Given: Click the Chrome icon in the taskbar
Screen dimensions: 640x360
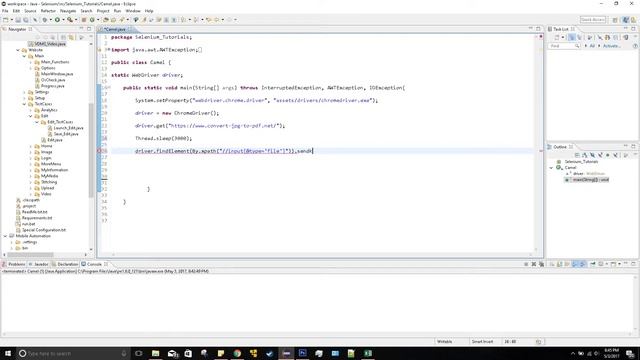Looking at the screenshot, I should click(237, 353).
